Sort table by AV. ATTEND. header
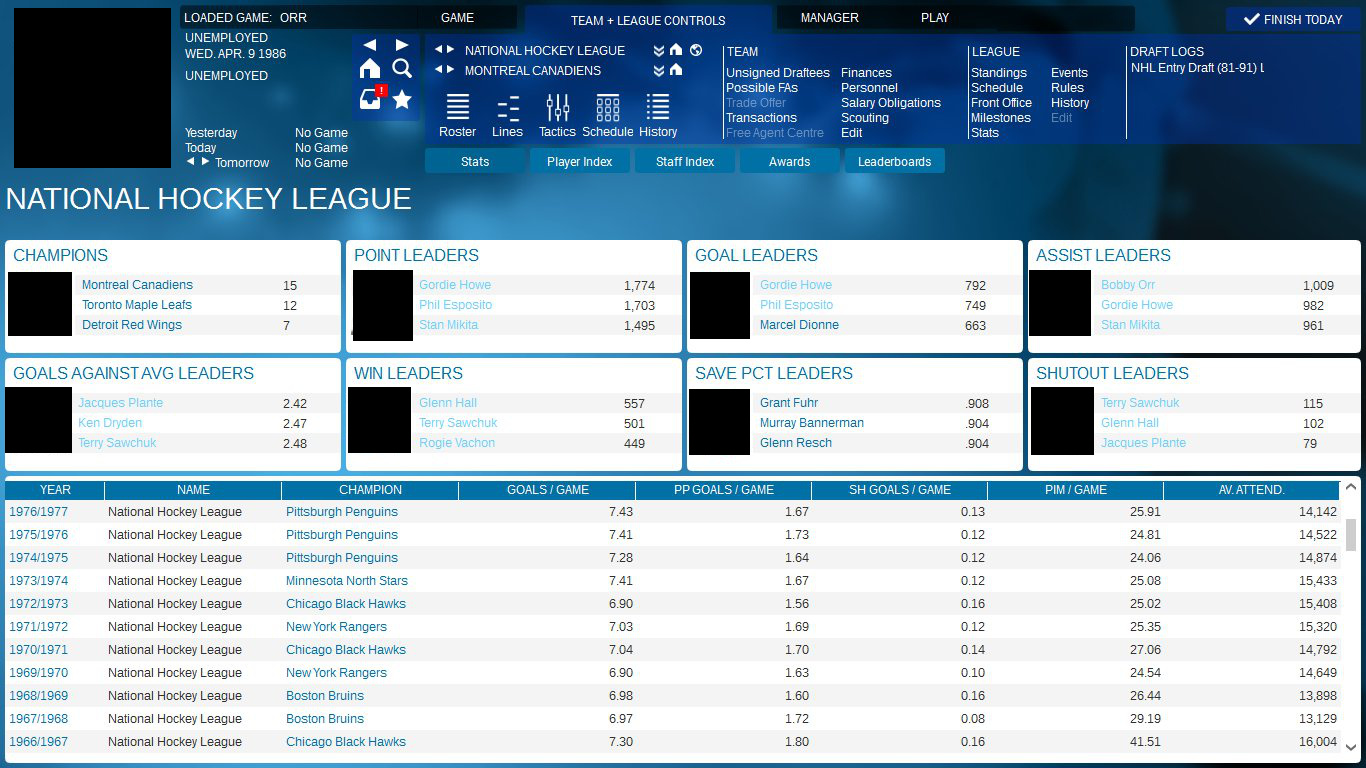This screenshot has width=1366, height=768. click(x=1252, y=490)
